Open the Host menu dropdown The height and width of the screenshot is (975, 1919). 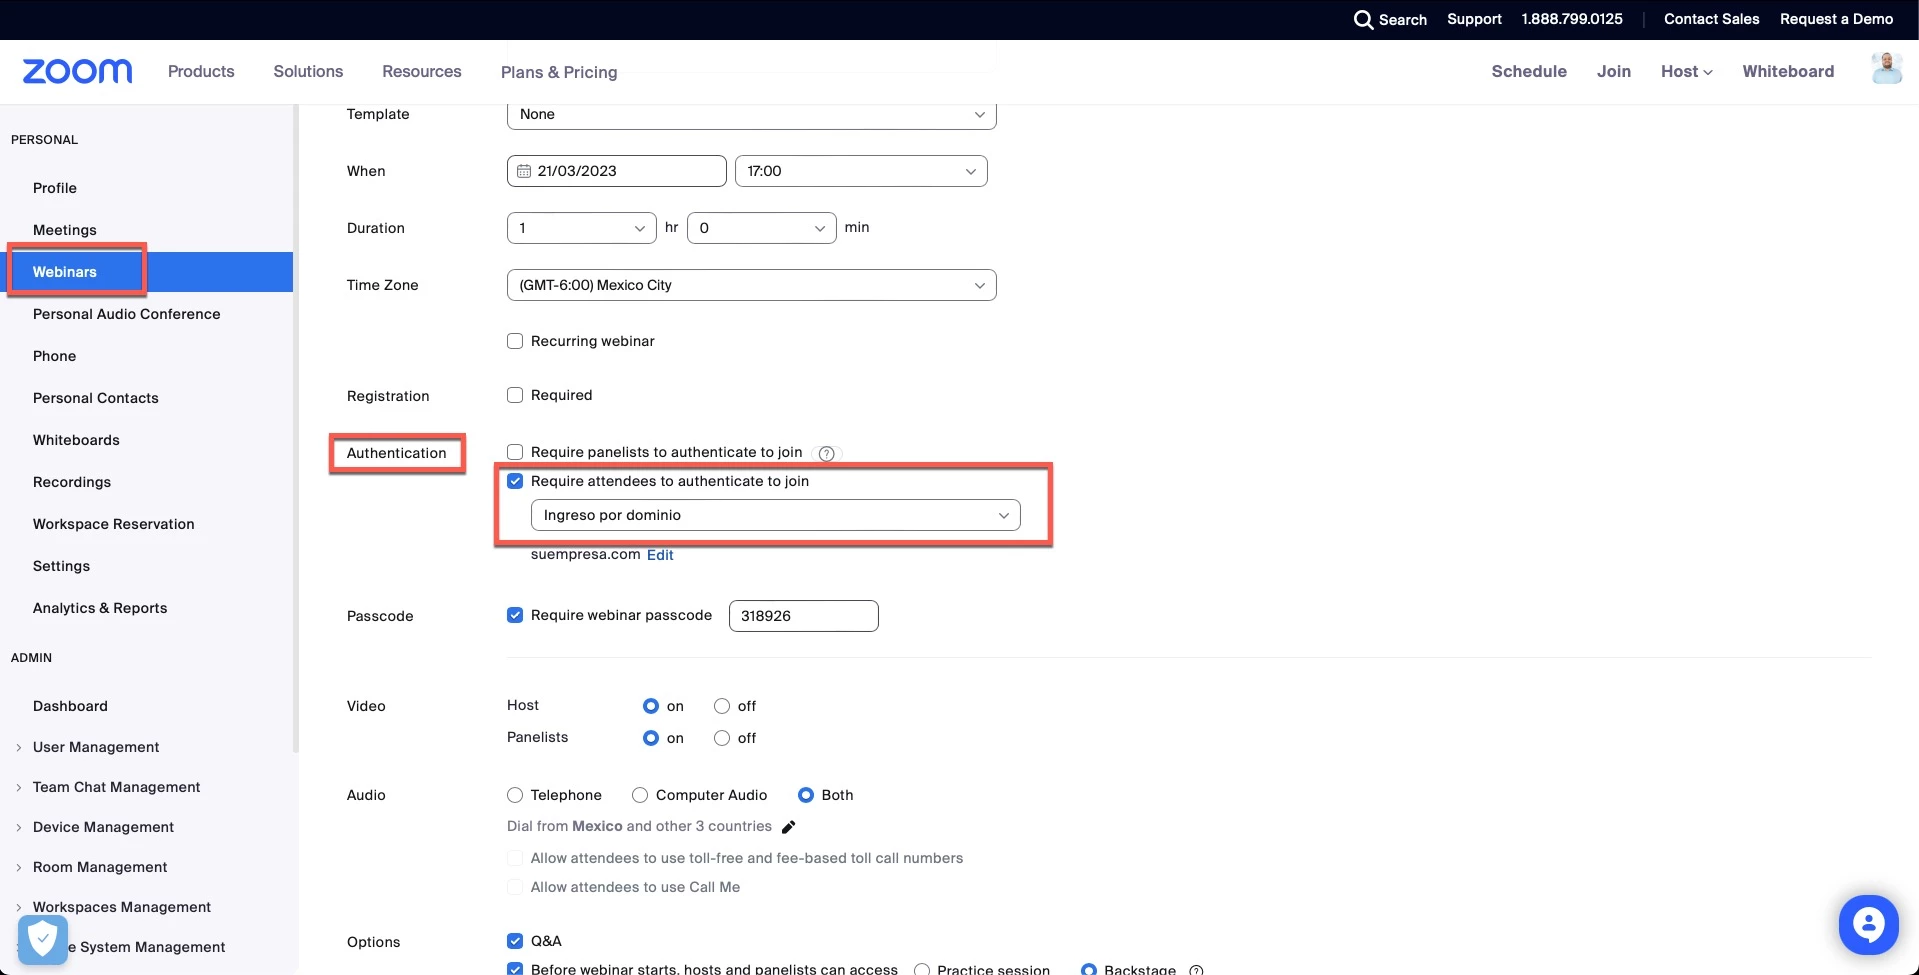coord(1687,71)
